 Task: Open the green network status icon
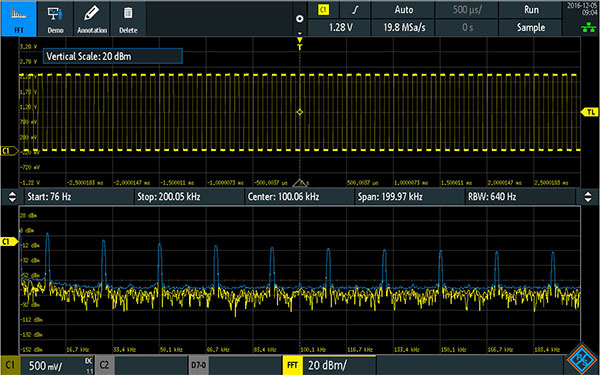[x=588, y=27]
